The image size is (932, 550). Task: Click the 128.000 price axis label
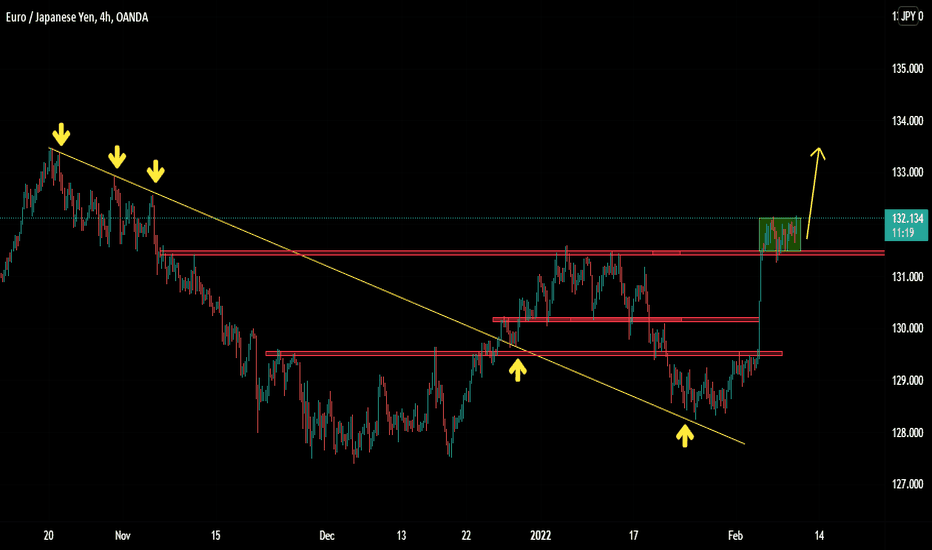907,433
